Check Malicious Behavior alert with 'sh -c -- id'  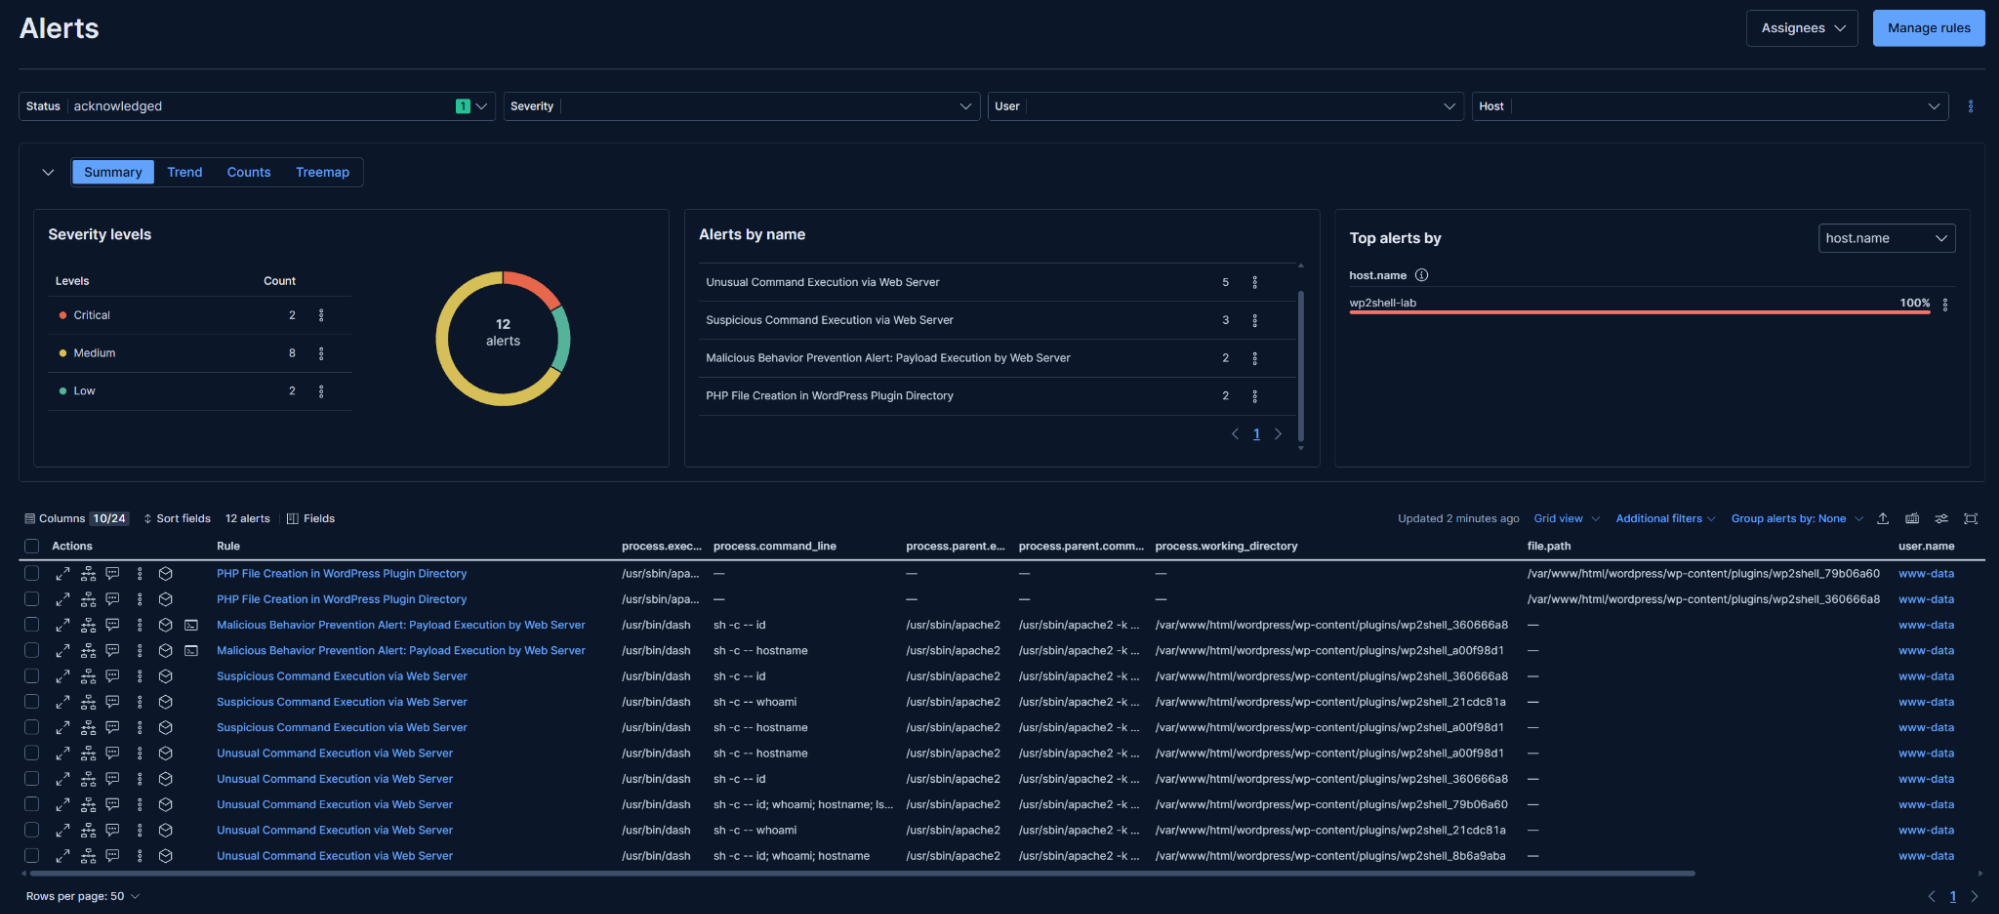point(32,625)
